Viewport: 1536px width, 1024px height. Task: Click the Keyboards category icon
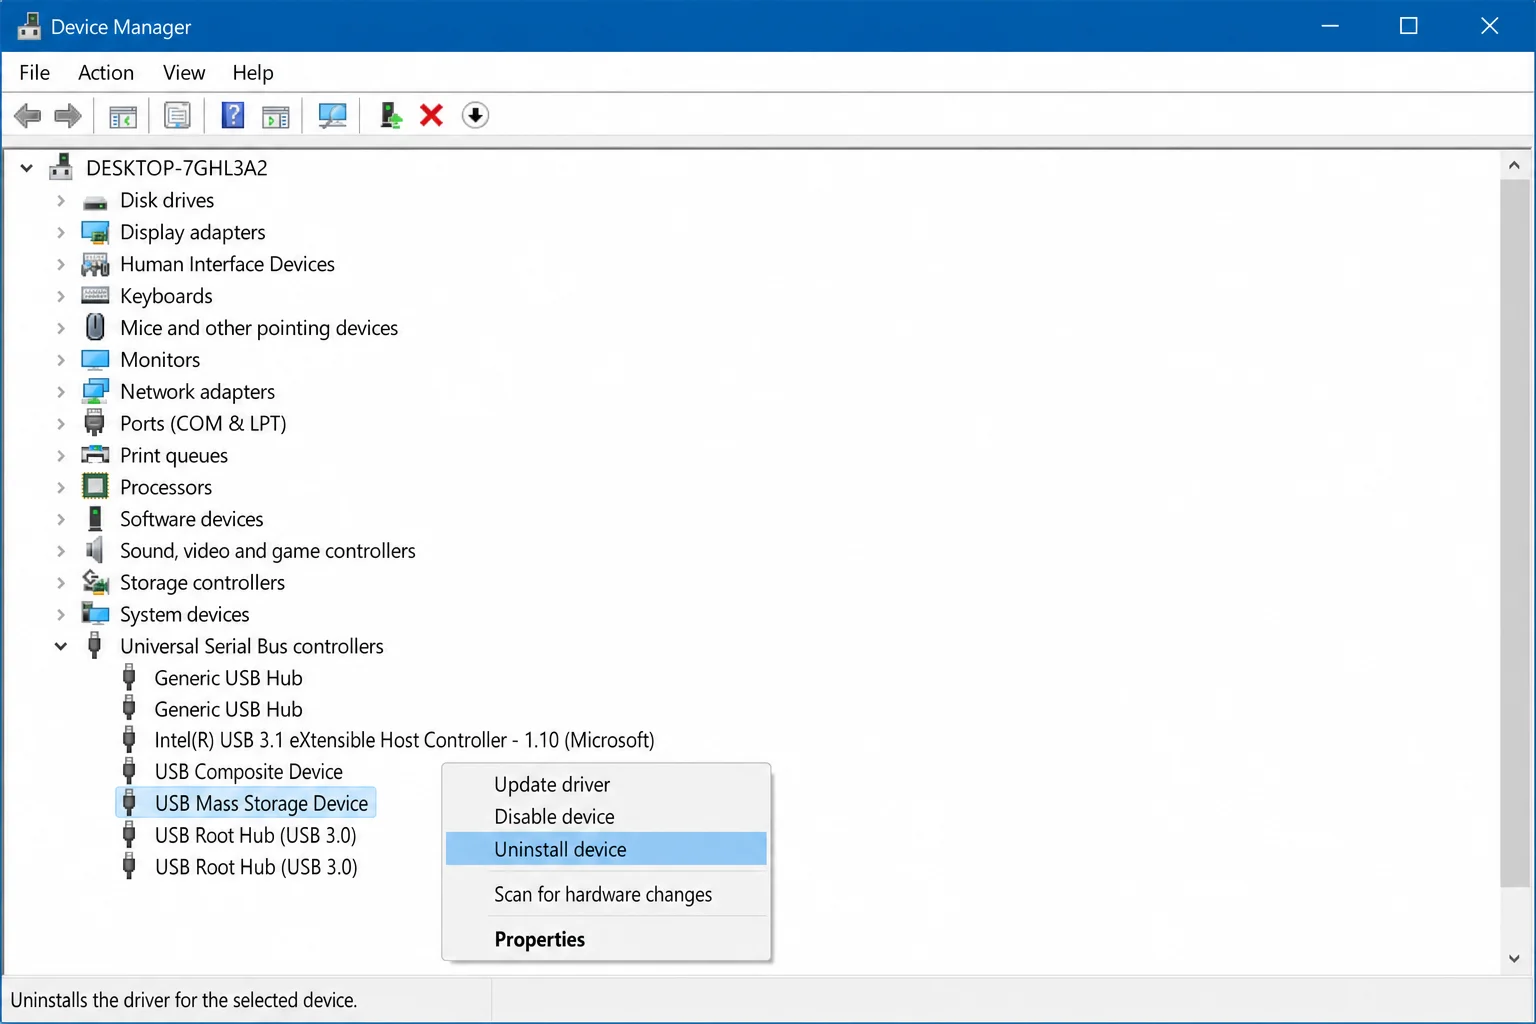coord(95,296)
